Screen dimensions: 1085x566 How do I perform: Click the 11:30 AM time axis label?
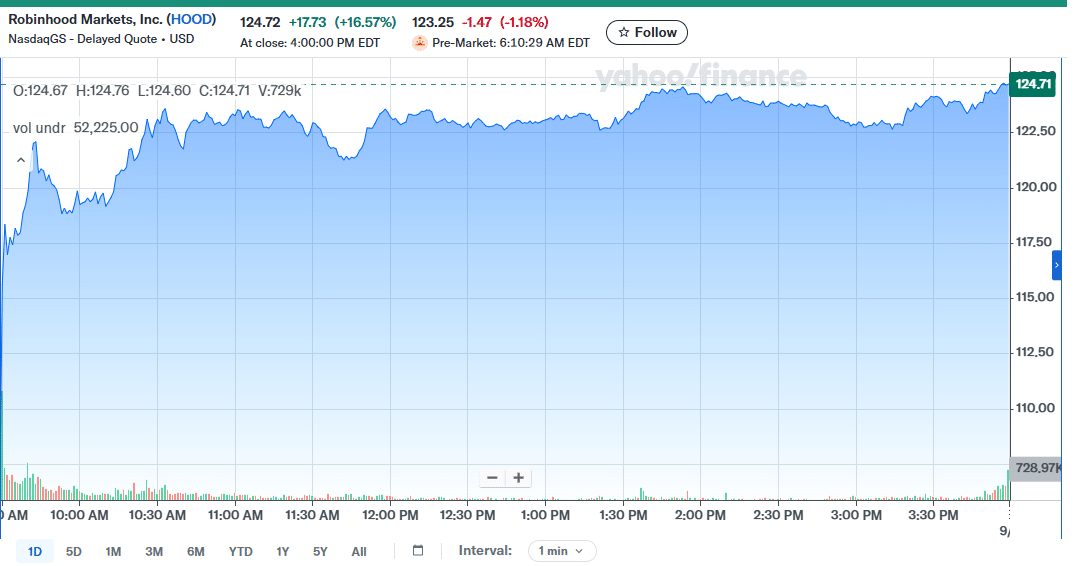point(312,515)
